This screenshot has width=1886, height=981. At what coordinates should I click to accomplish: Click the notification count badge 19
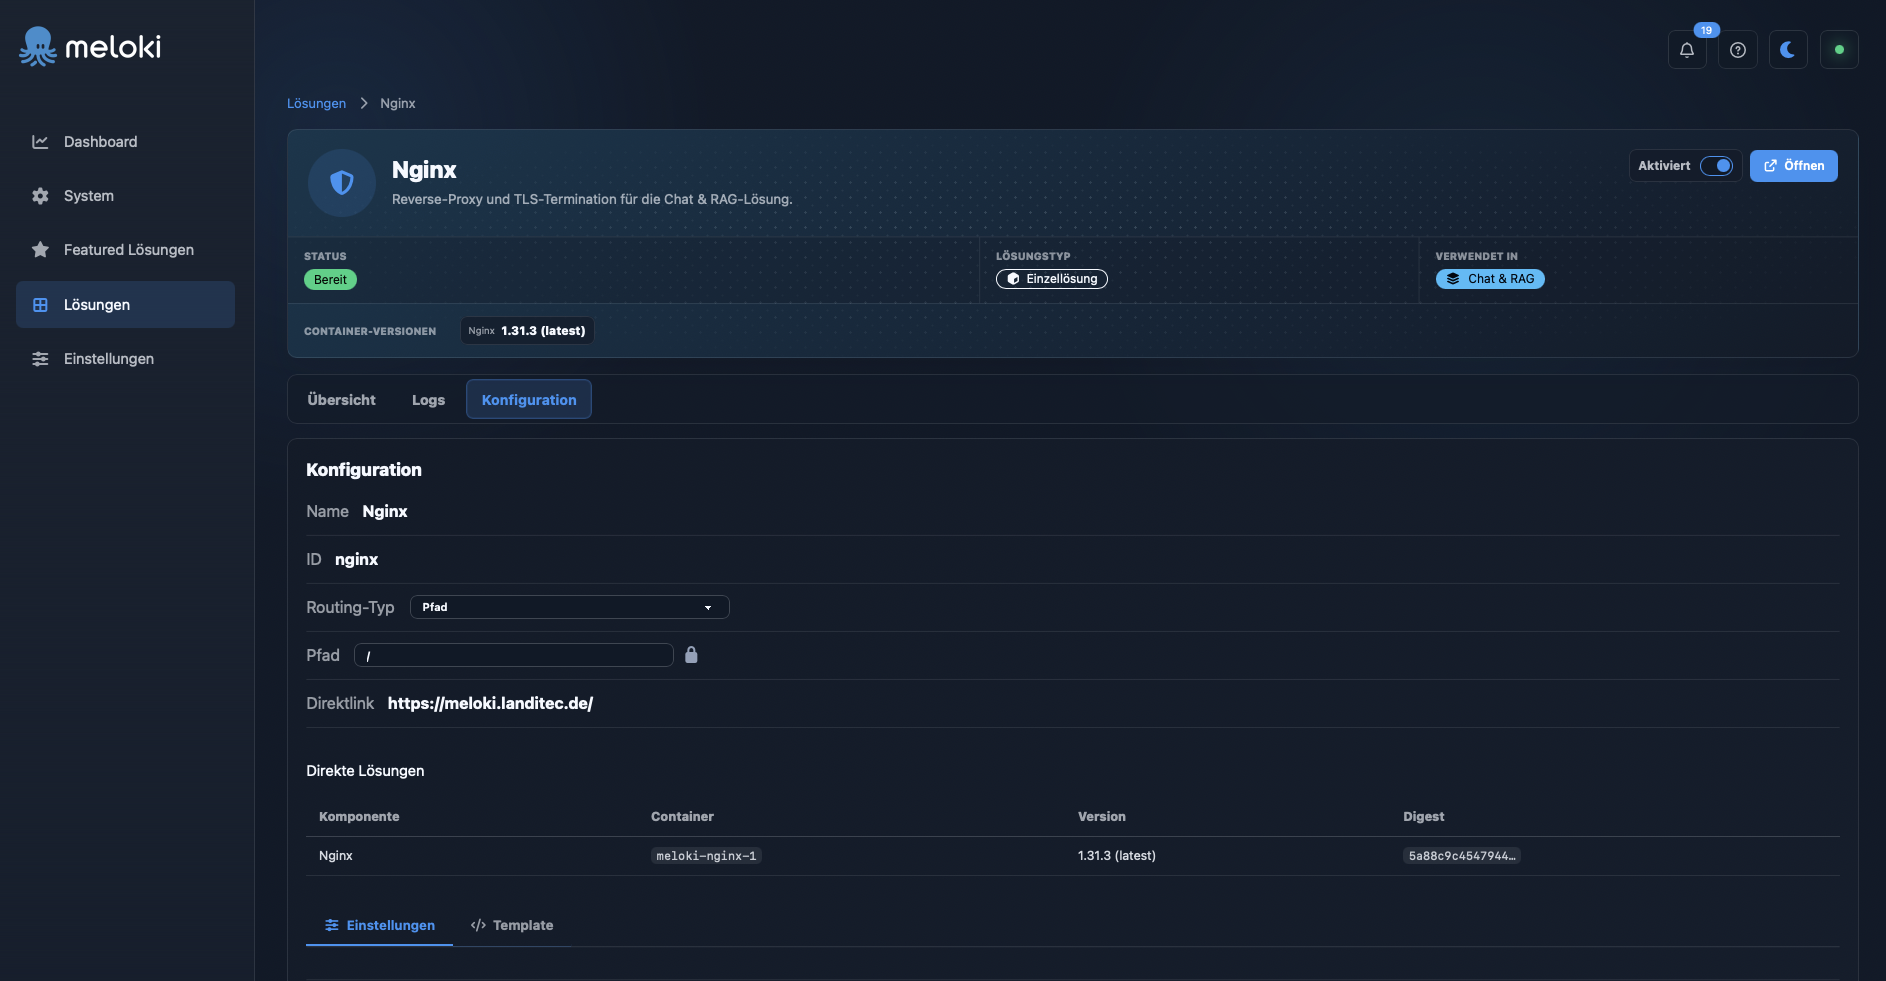[x=1706, y=30]
